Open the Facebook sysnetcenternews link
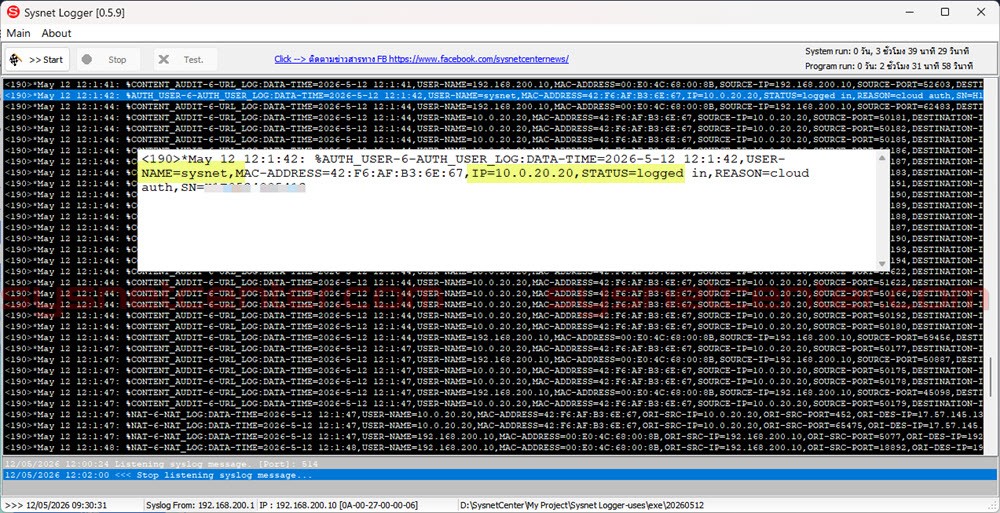 [x=422, y=59]
